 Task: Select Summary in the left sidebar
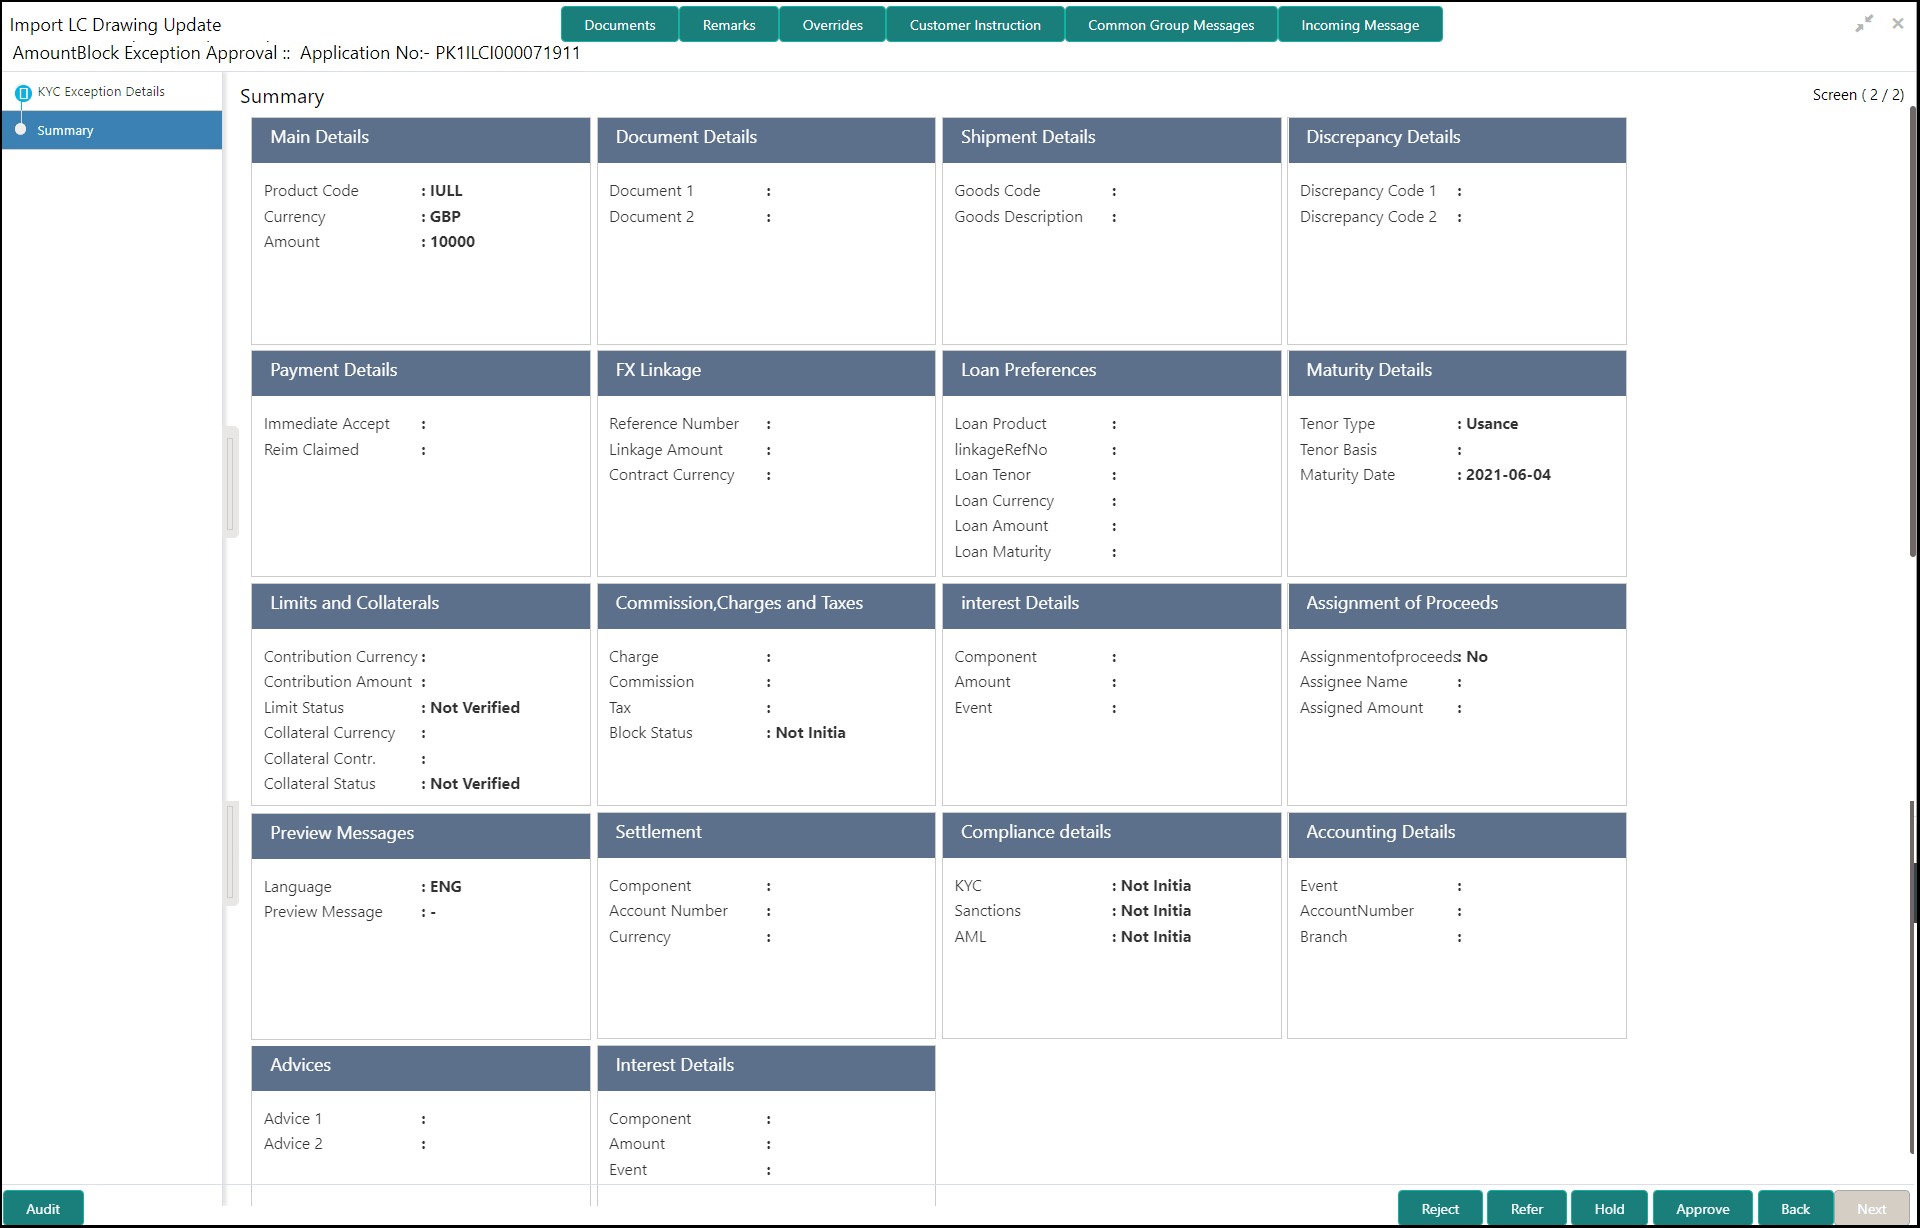66,130
